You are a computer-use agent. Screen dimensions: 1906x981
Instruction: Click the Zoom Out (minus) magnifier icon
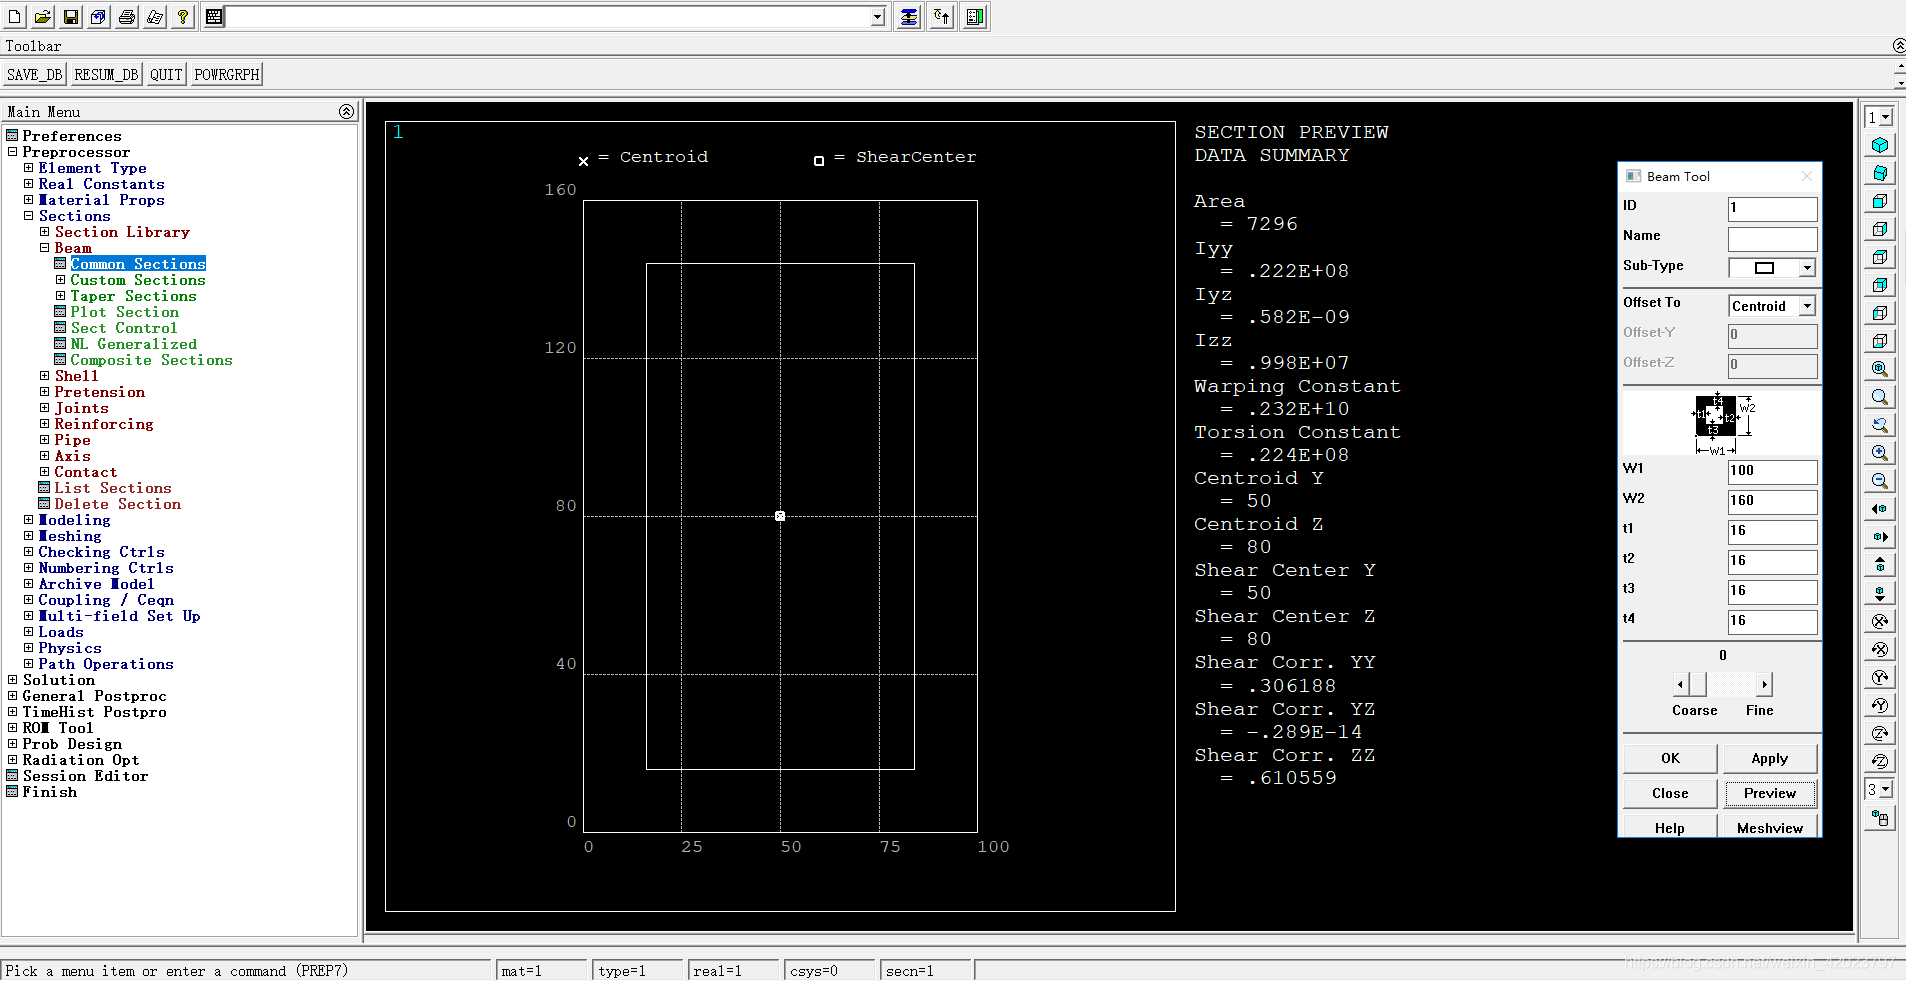[1880, 481]
